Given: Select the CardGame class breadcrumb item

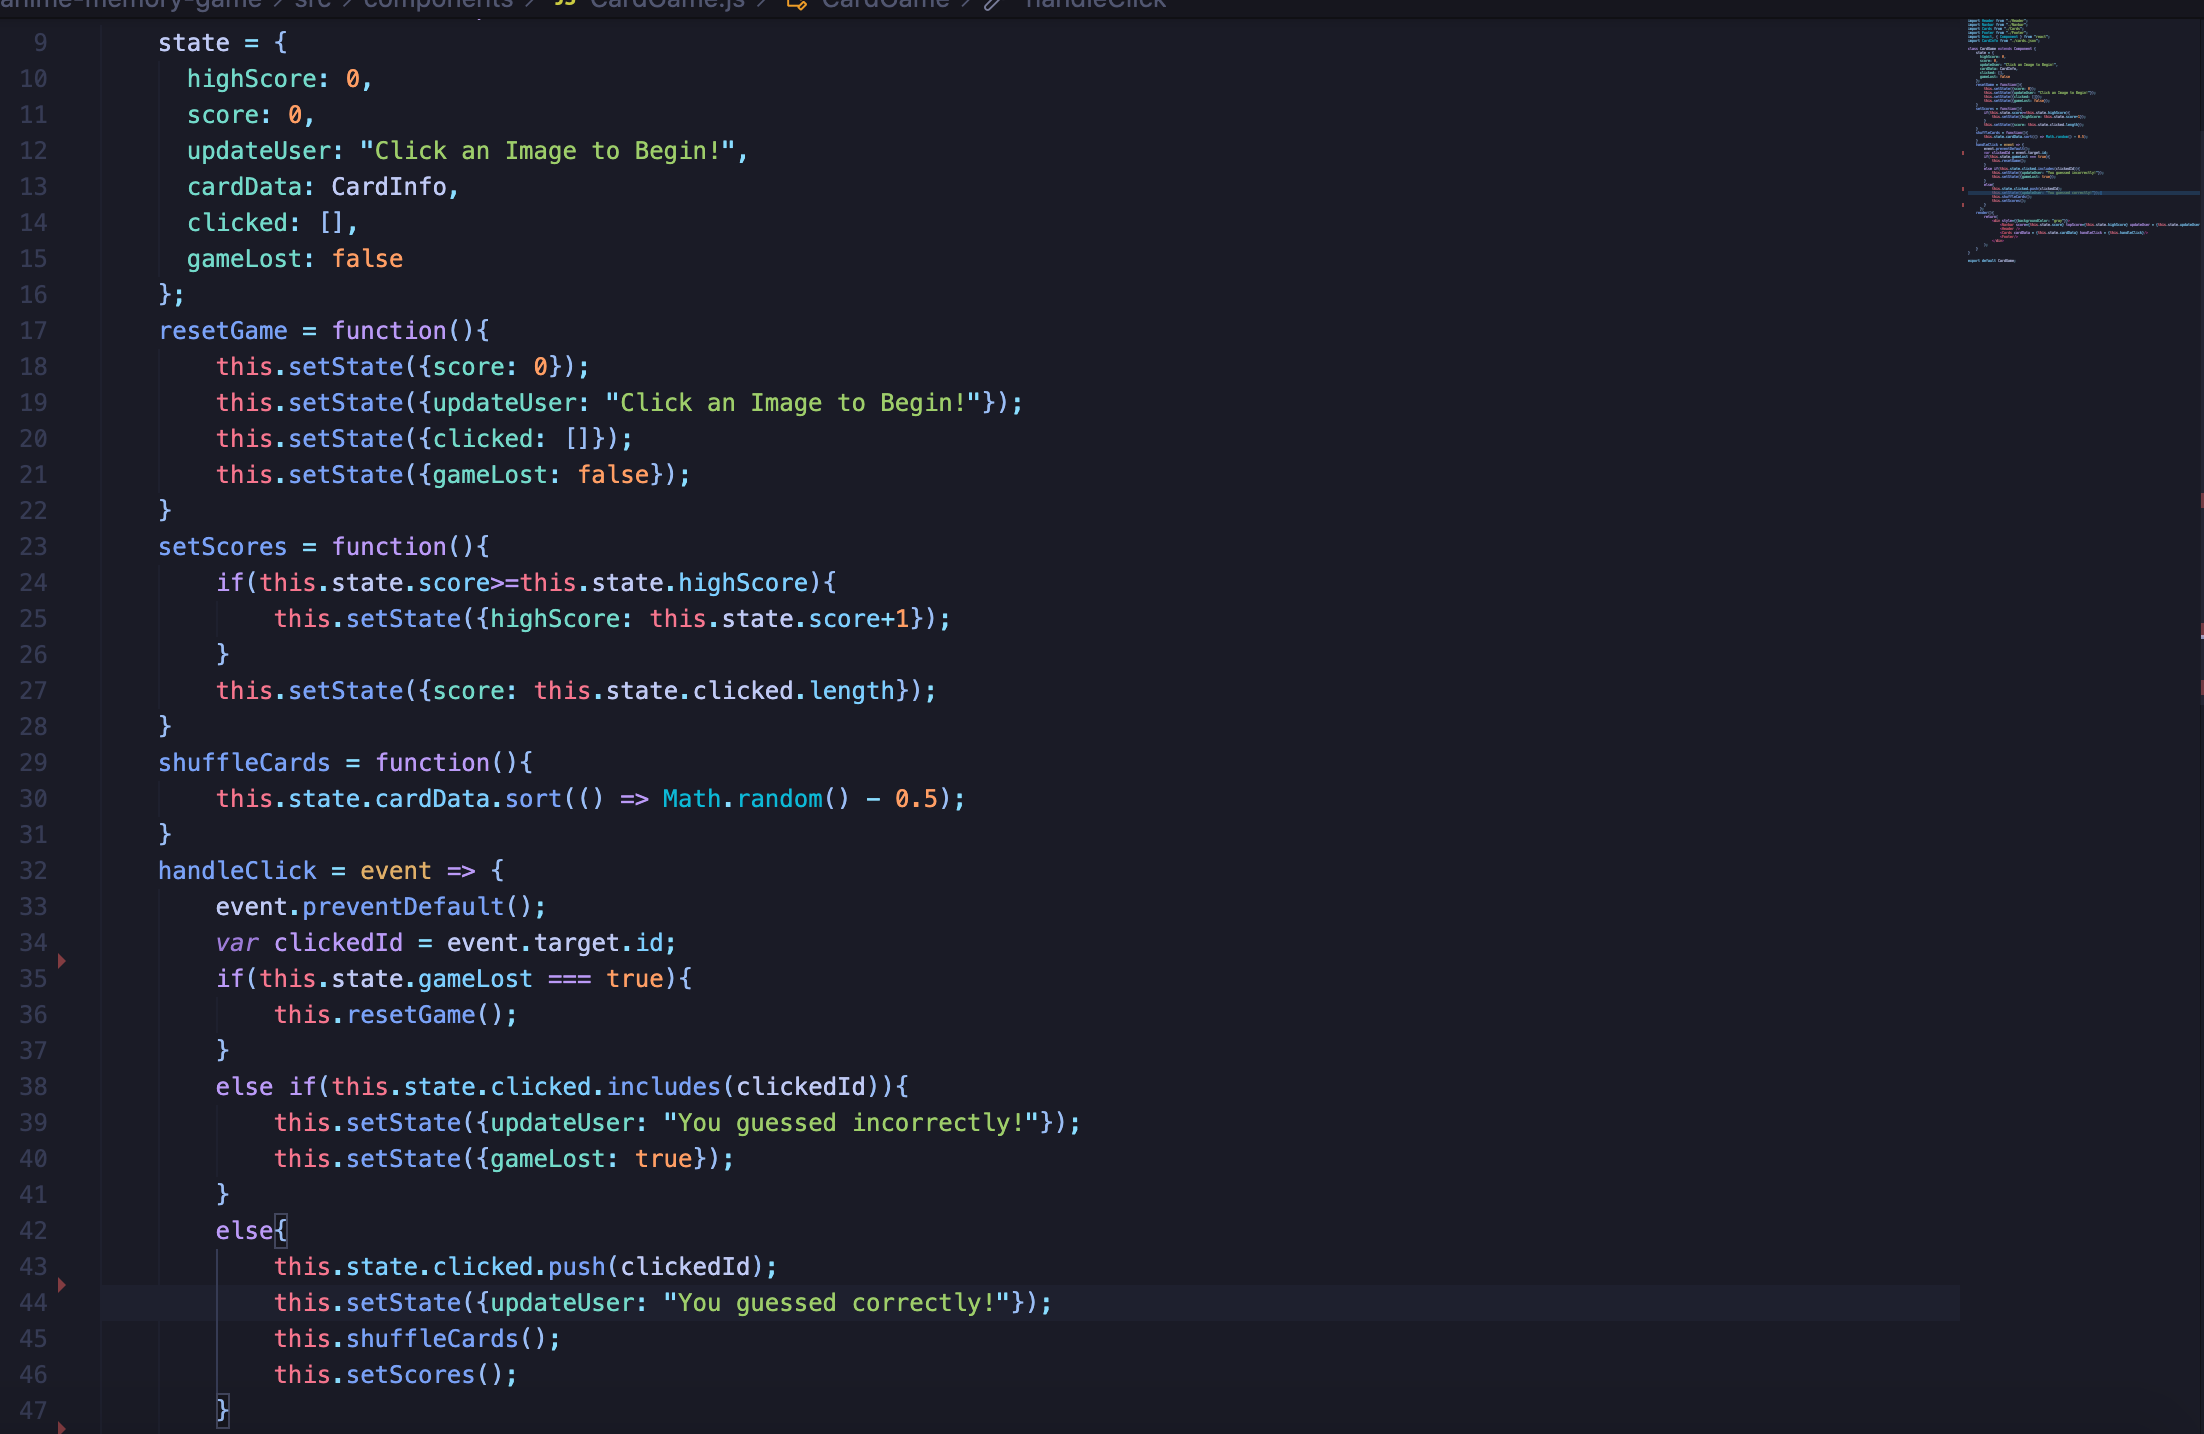Looking at the screenshot, I should coord(885,4).
